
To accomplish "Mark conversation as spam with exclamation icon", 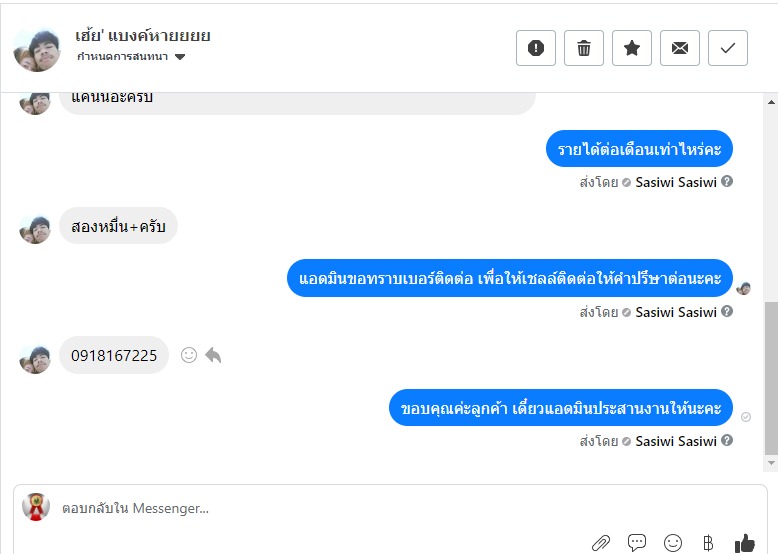I will (535, 48).
